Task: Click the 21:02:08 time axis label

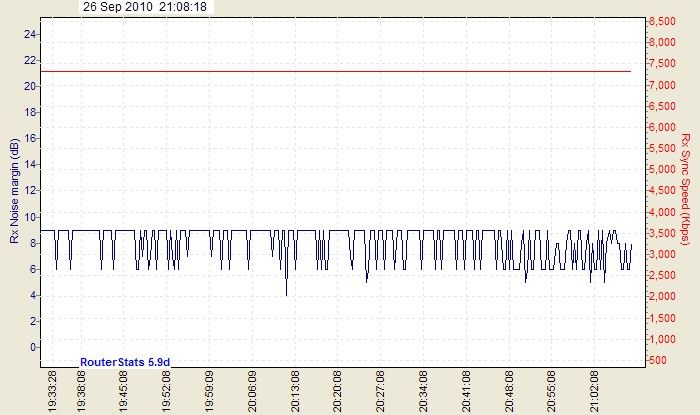Action: click(x=596, y=391)
